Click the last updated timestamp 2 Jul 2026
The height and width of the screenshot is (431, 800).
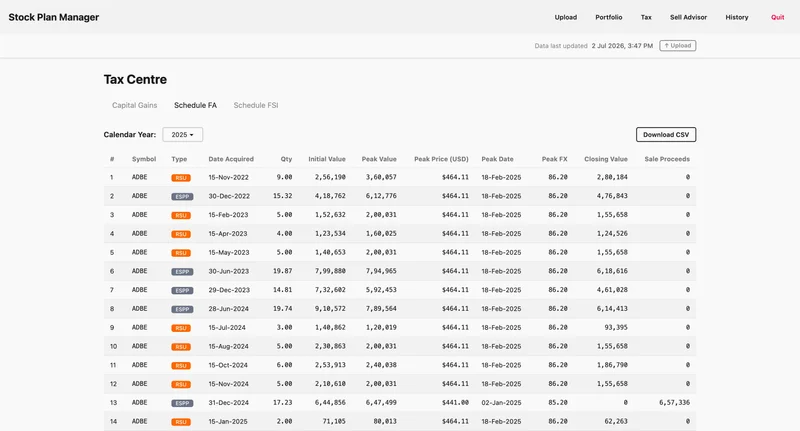622,46
